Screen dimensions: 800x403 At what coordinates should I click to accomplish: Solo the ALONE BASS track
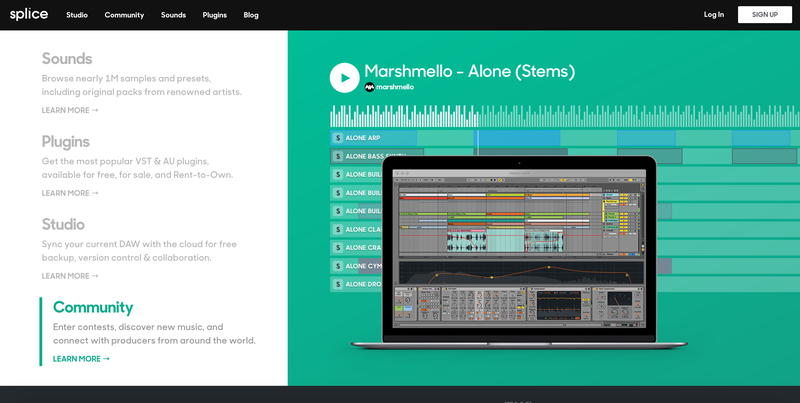[338, 156]
